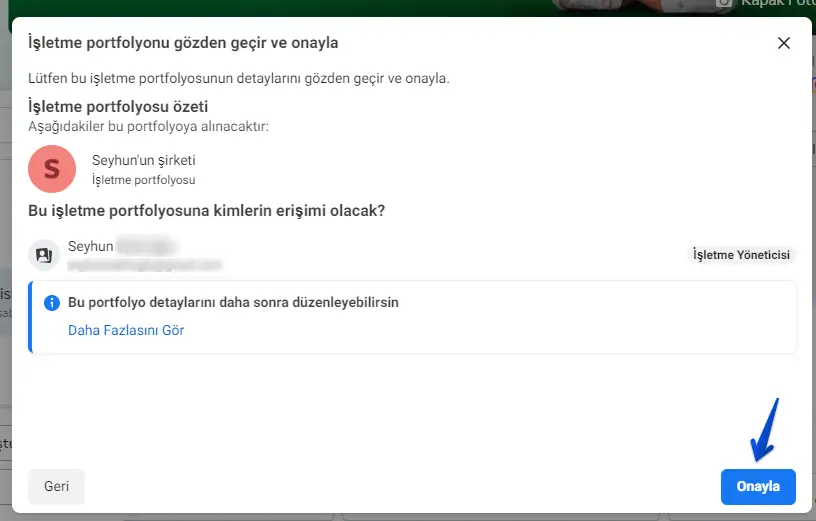Click the Seyhun user name

coord(91,246)
